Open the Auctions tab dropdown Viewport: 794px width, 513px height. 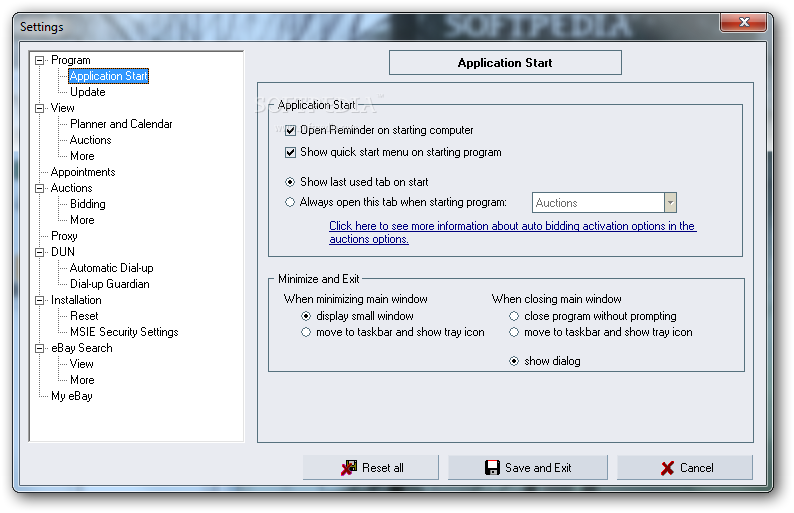(670, 203)
